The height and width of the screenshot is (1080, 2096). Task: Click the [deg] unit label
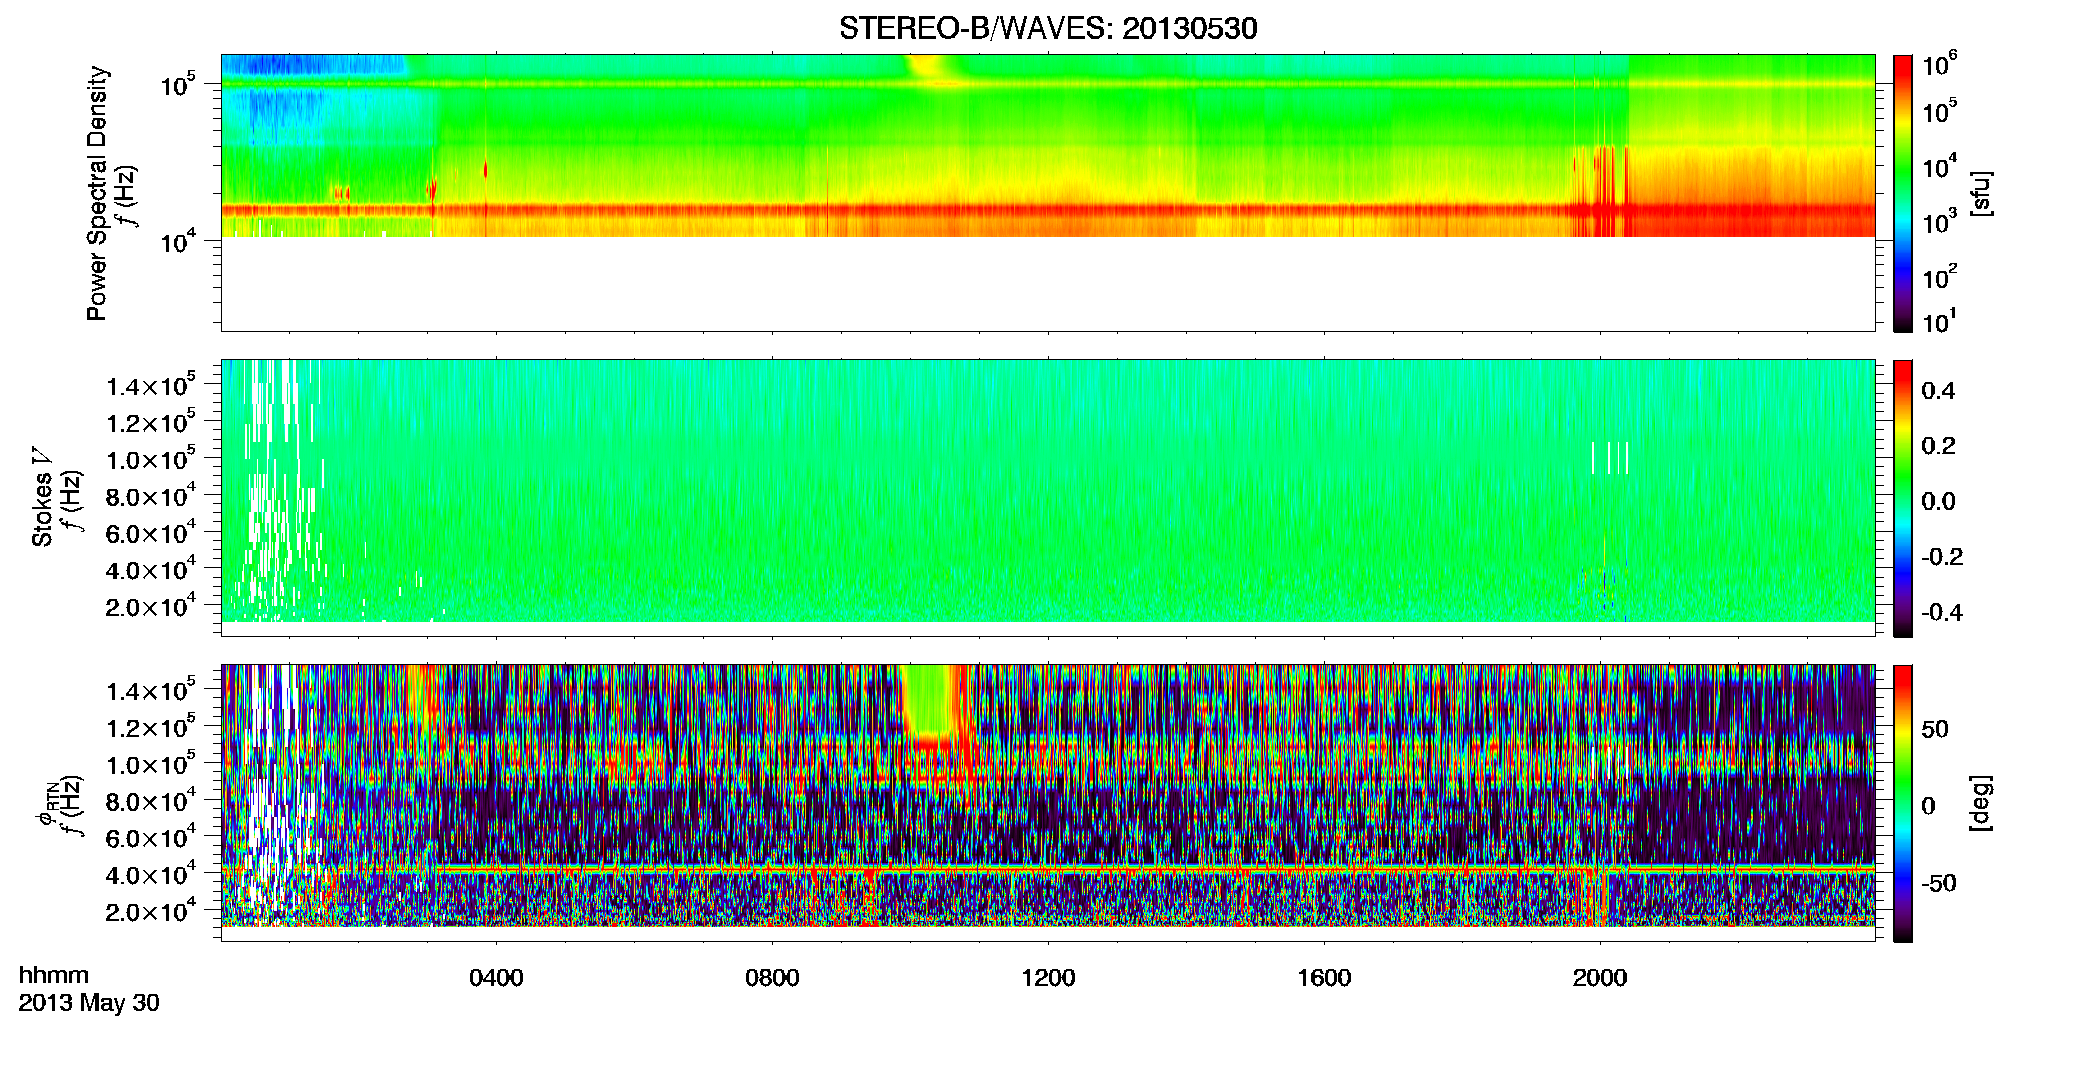[x=1981, y=803]
